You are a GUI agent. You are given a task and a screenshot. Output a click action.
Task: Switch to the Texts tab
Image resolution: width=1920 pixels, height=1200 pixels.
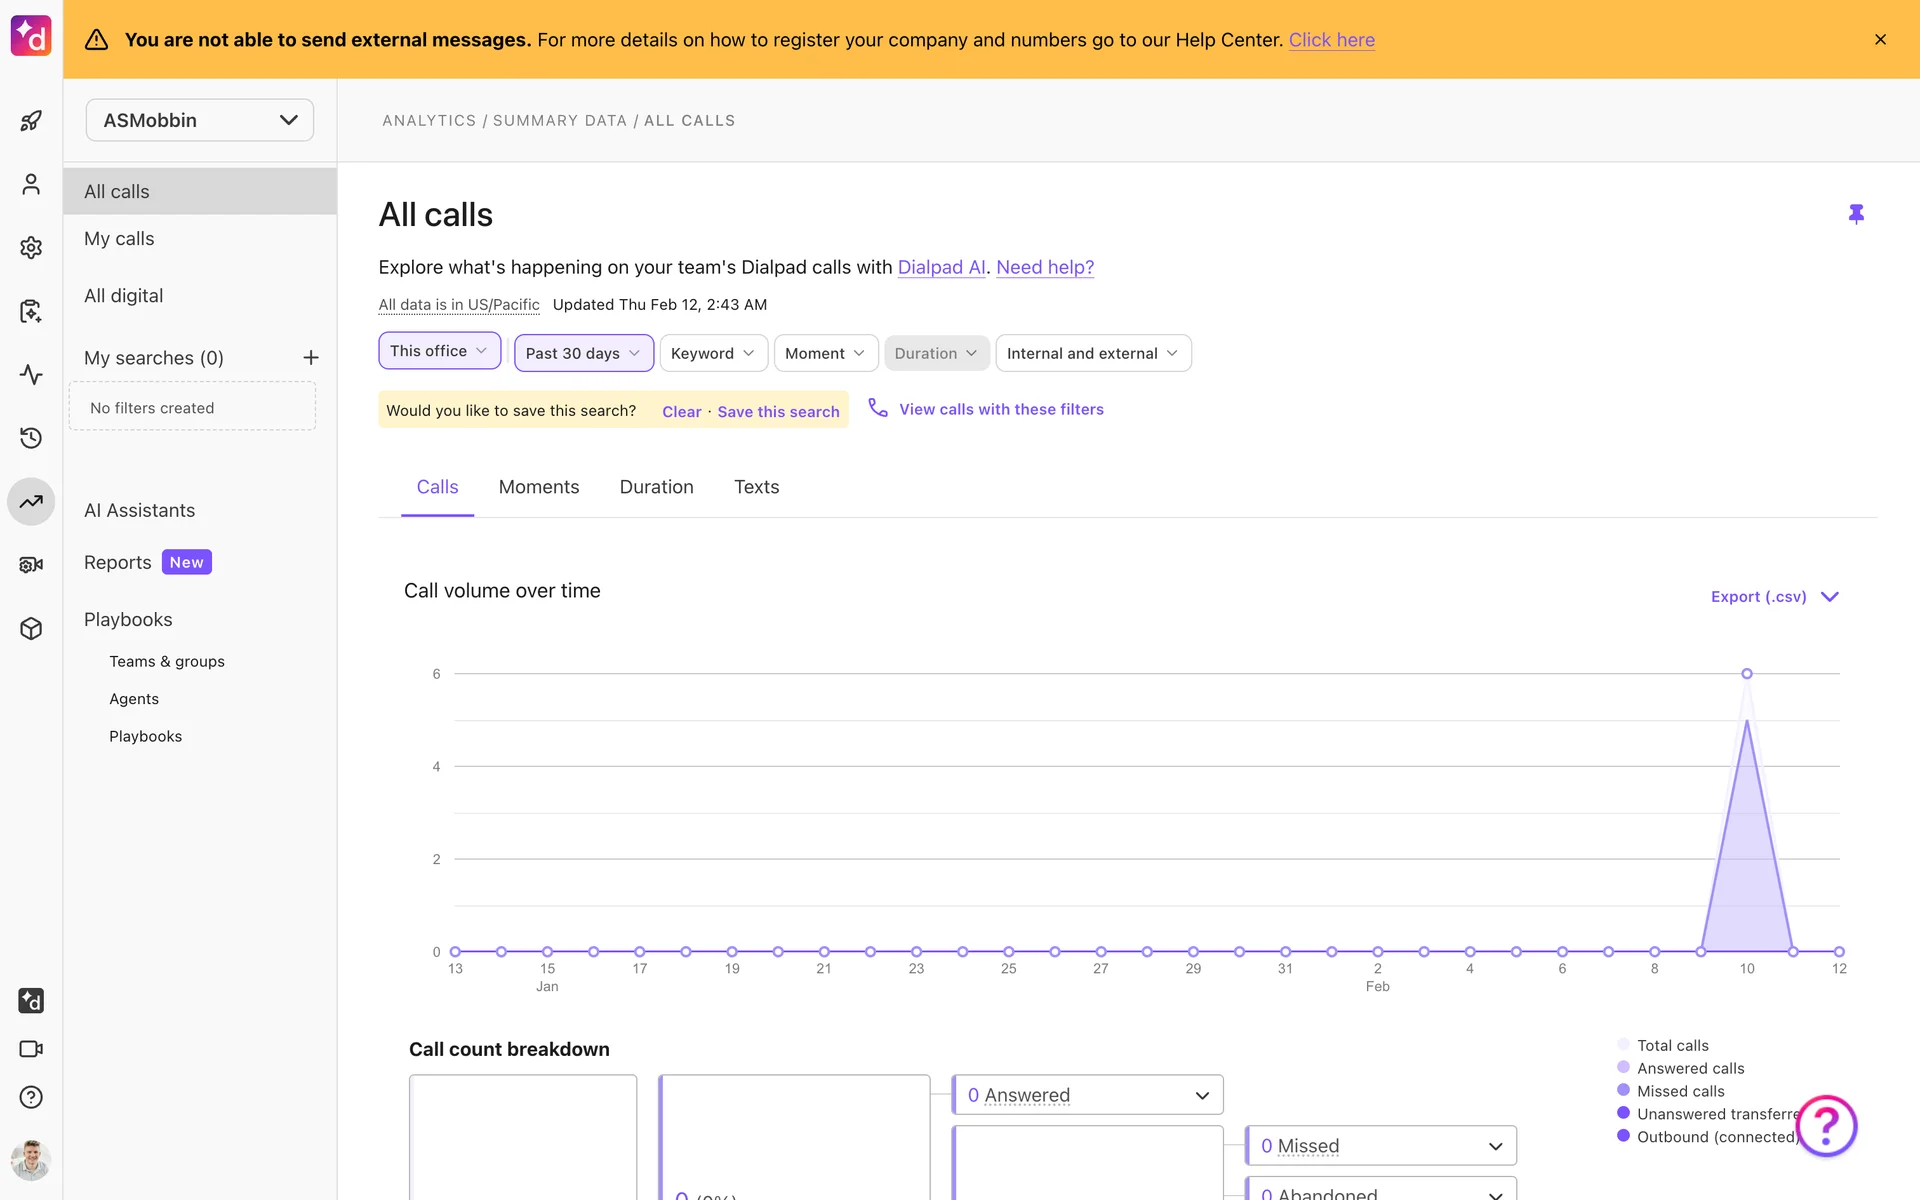tap(756, 487)
